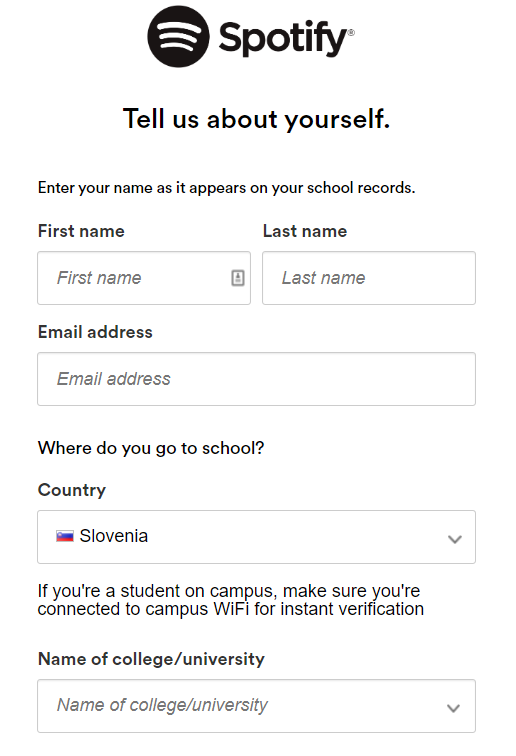This screenshot has height=756, width=516.
Task: Select the Name of college/university field
Action: [257, 706]
